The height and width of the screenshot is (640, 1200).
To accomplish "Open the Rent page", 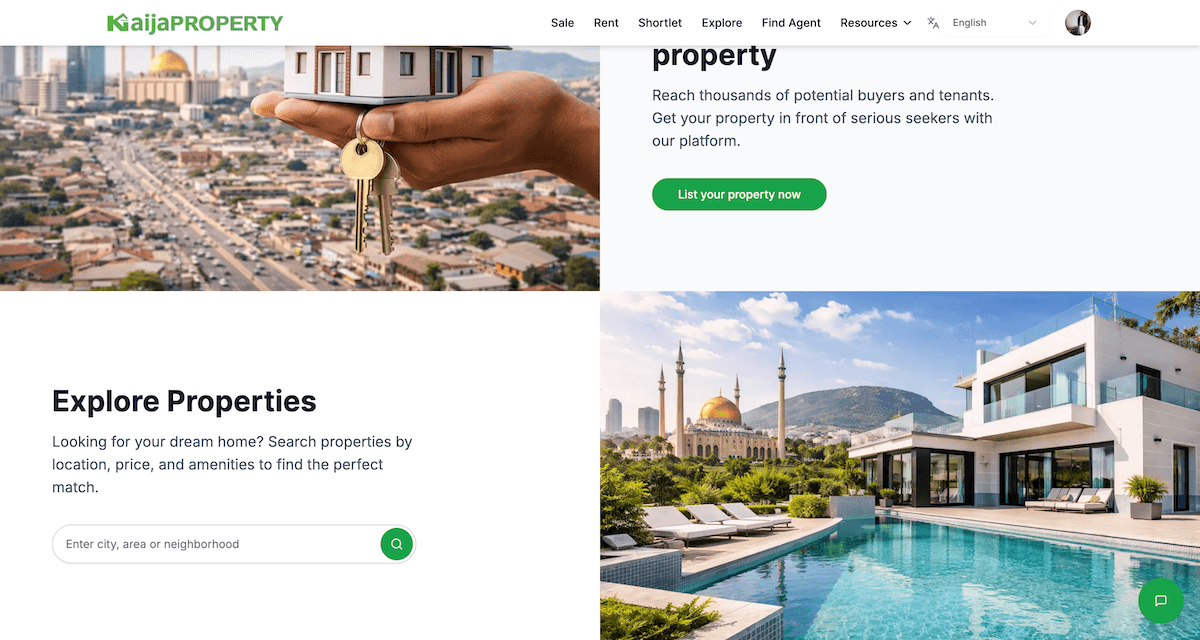I will click(x=606, y=23).
